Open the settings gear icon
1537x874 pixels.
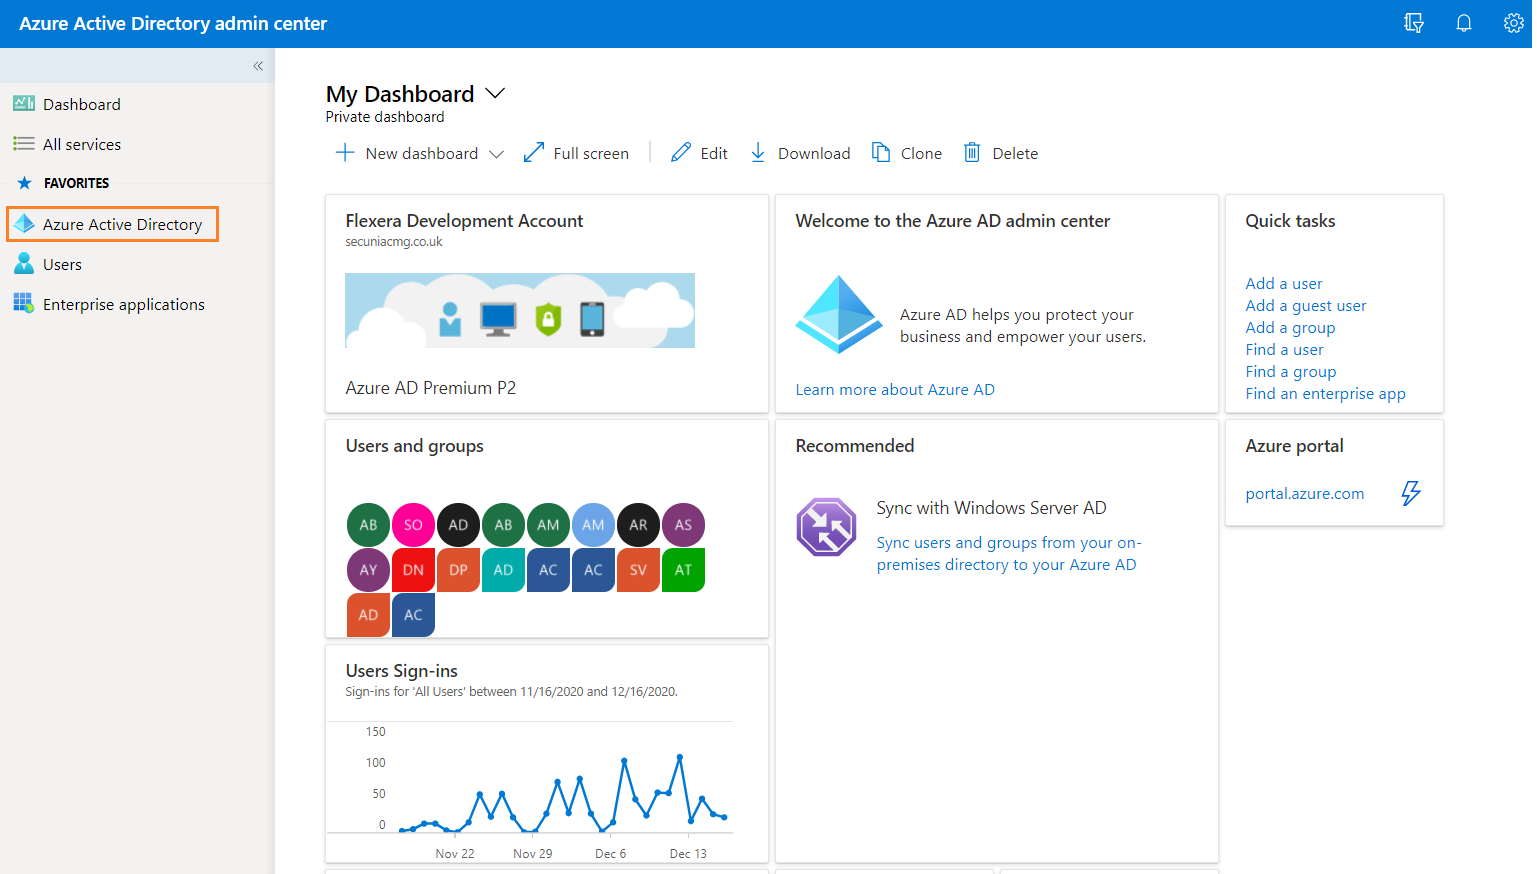click(x=1513, y=23)
